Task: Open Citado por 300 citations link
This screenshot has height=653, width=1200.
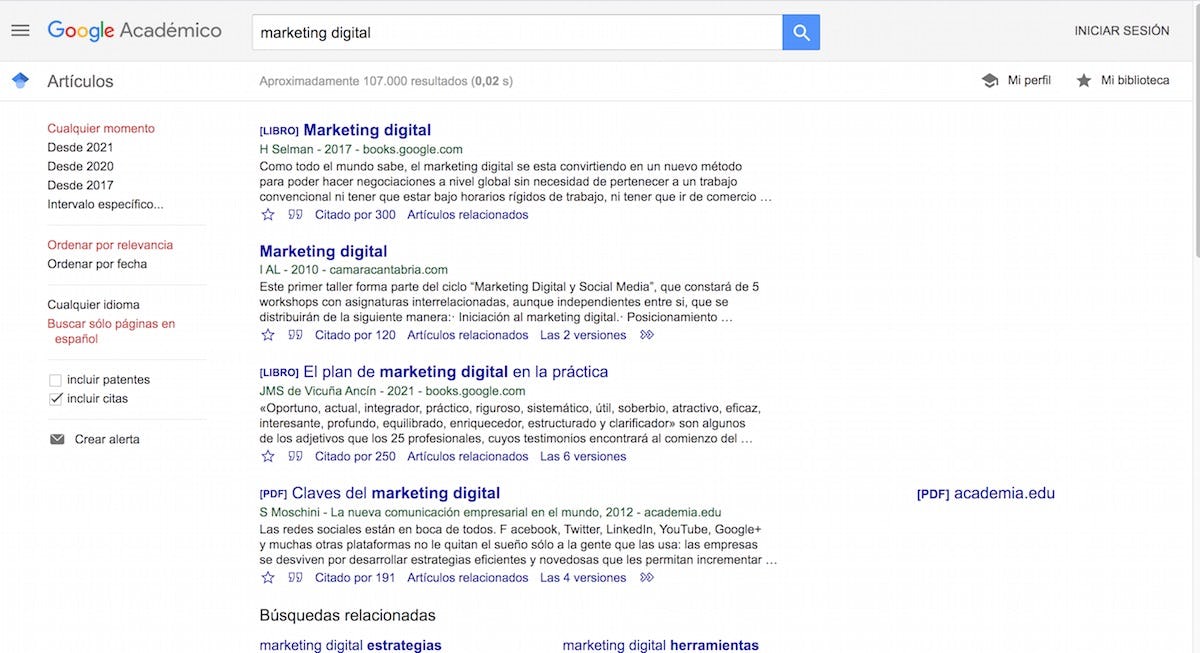Action: coord(355,215)
